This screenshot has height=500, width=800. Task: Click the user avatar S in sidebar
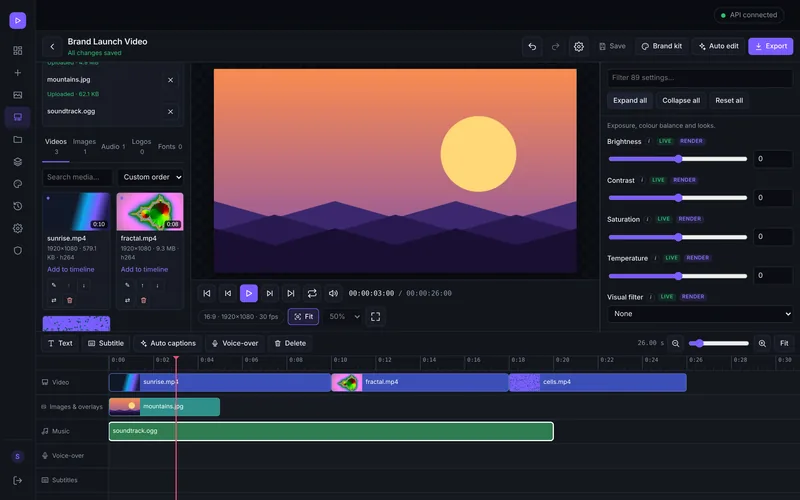click(x=17, y=457)
